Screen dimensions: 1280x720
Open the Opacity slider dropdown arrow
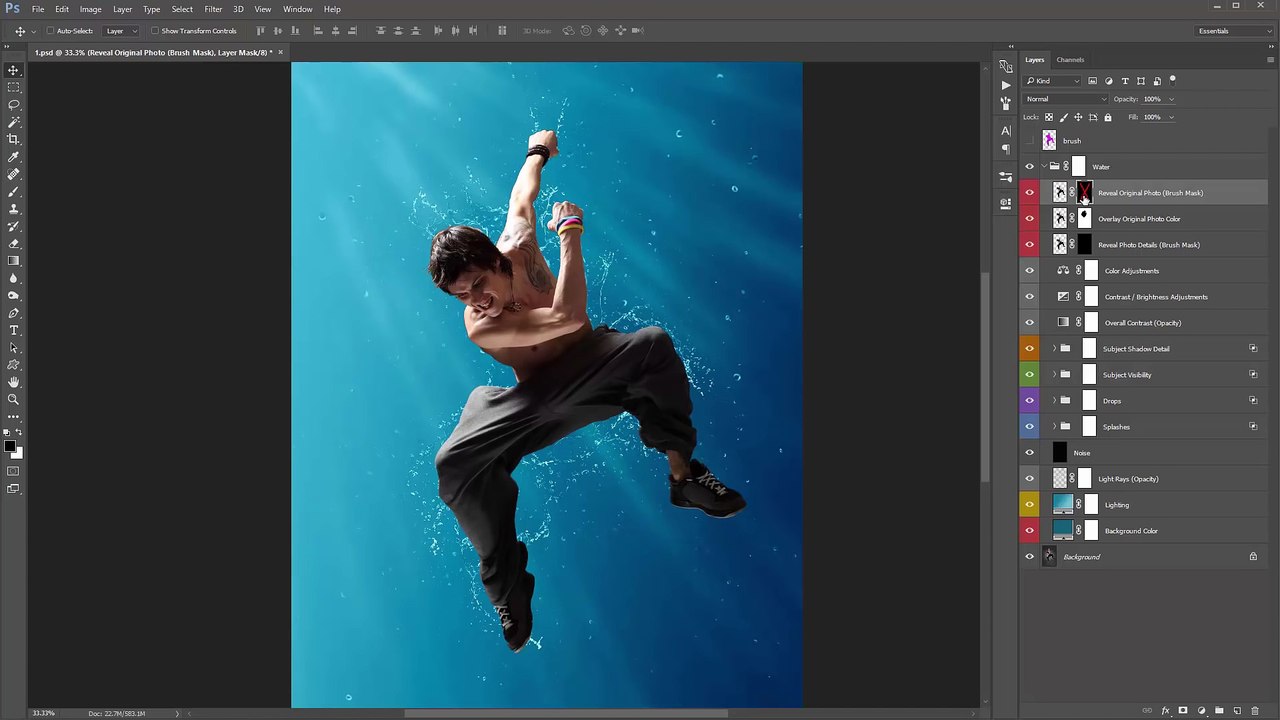1171,99
